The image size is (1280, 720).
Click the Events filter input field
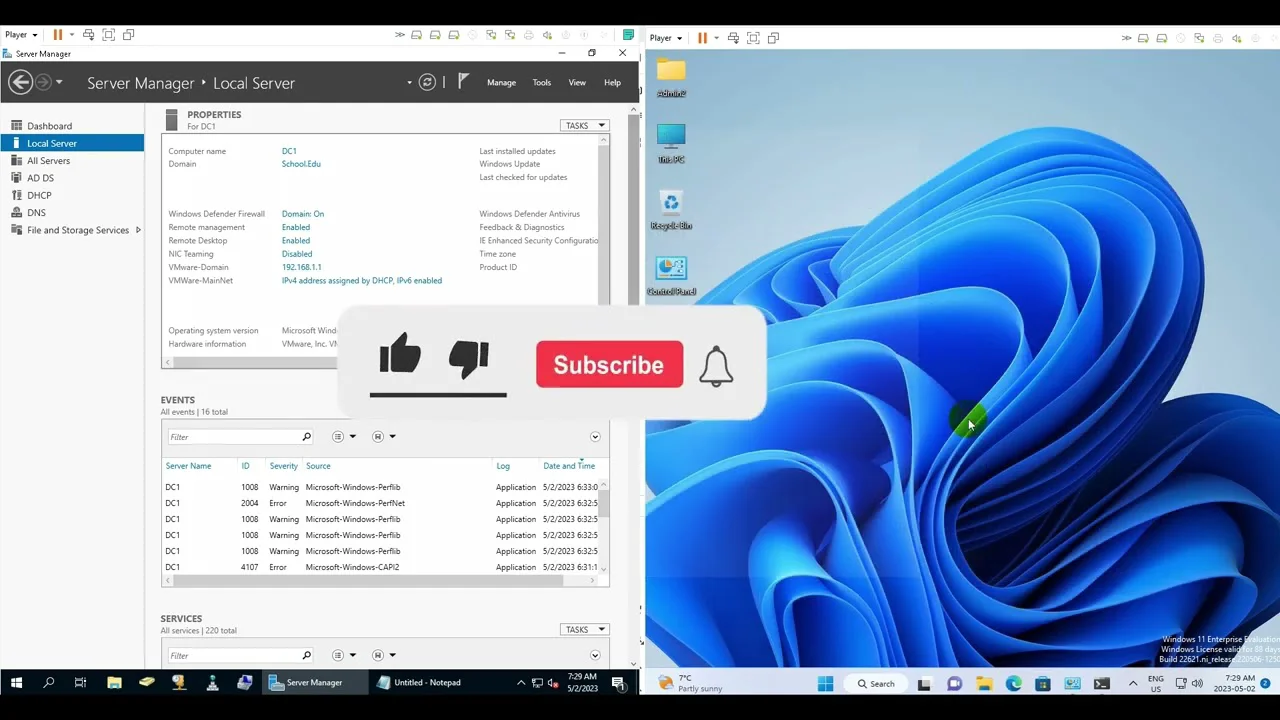[233, 437]
